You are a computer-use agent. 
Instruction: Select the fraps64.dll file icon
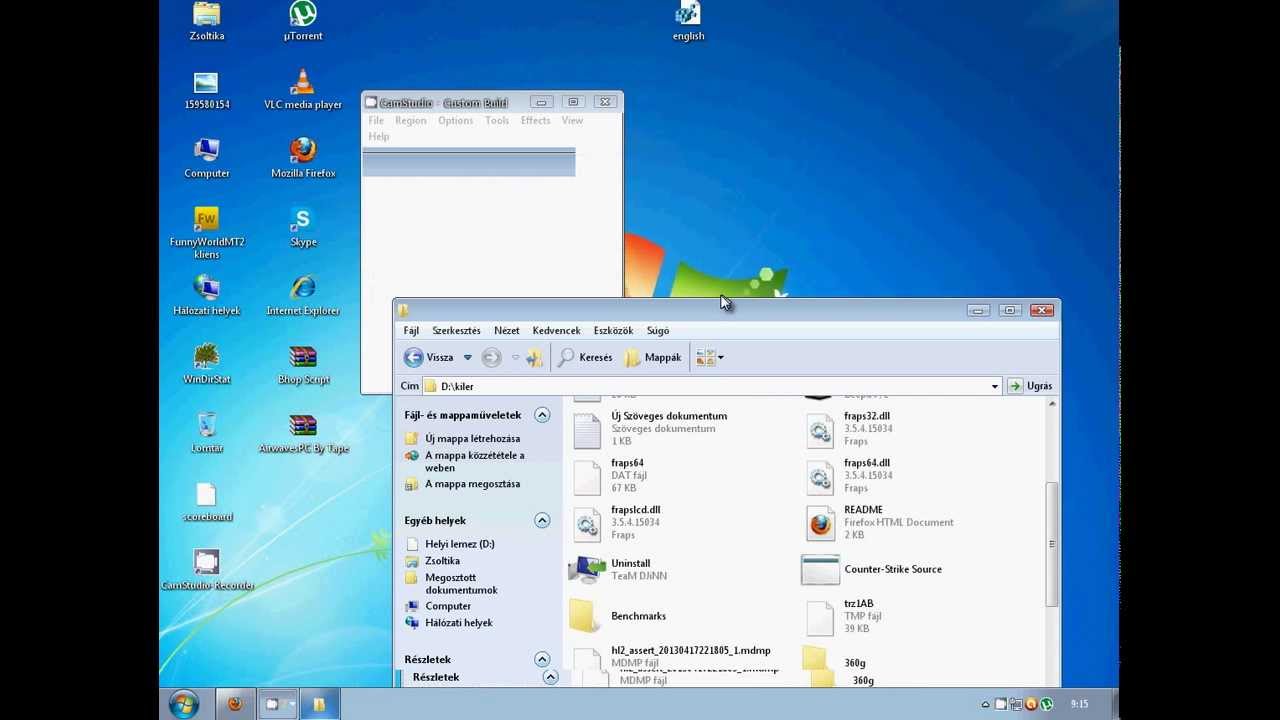tap(820, 477)
